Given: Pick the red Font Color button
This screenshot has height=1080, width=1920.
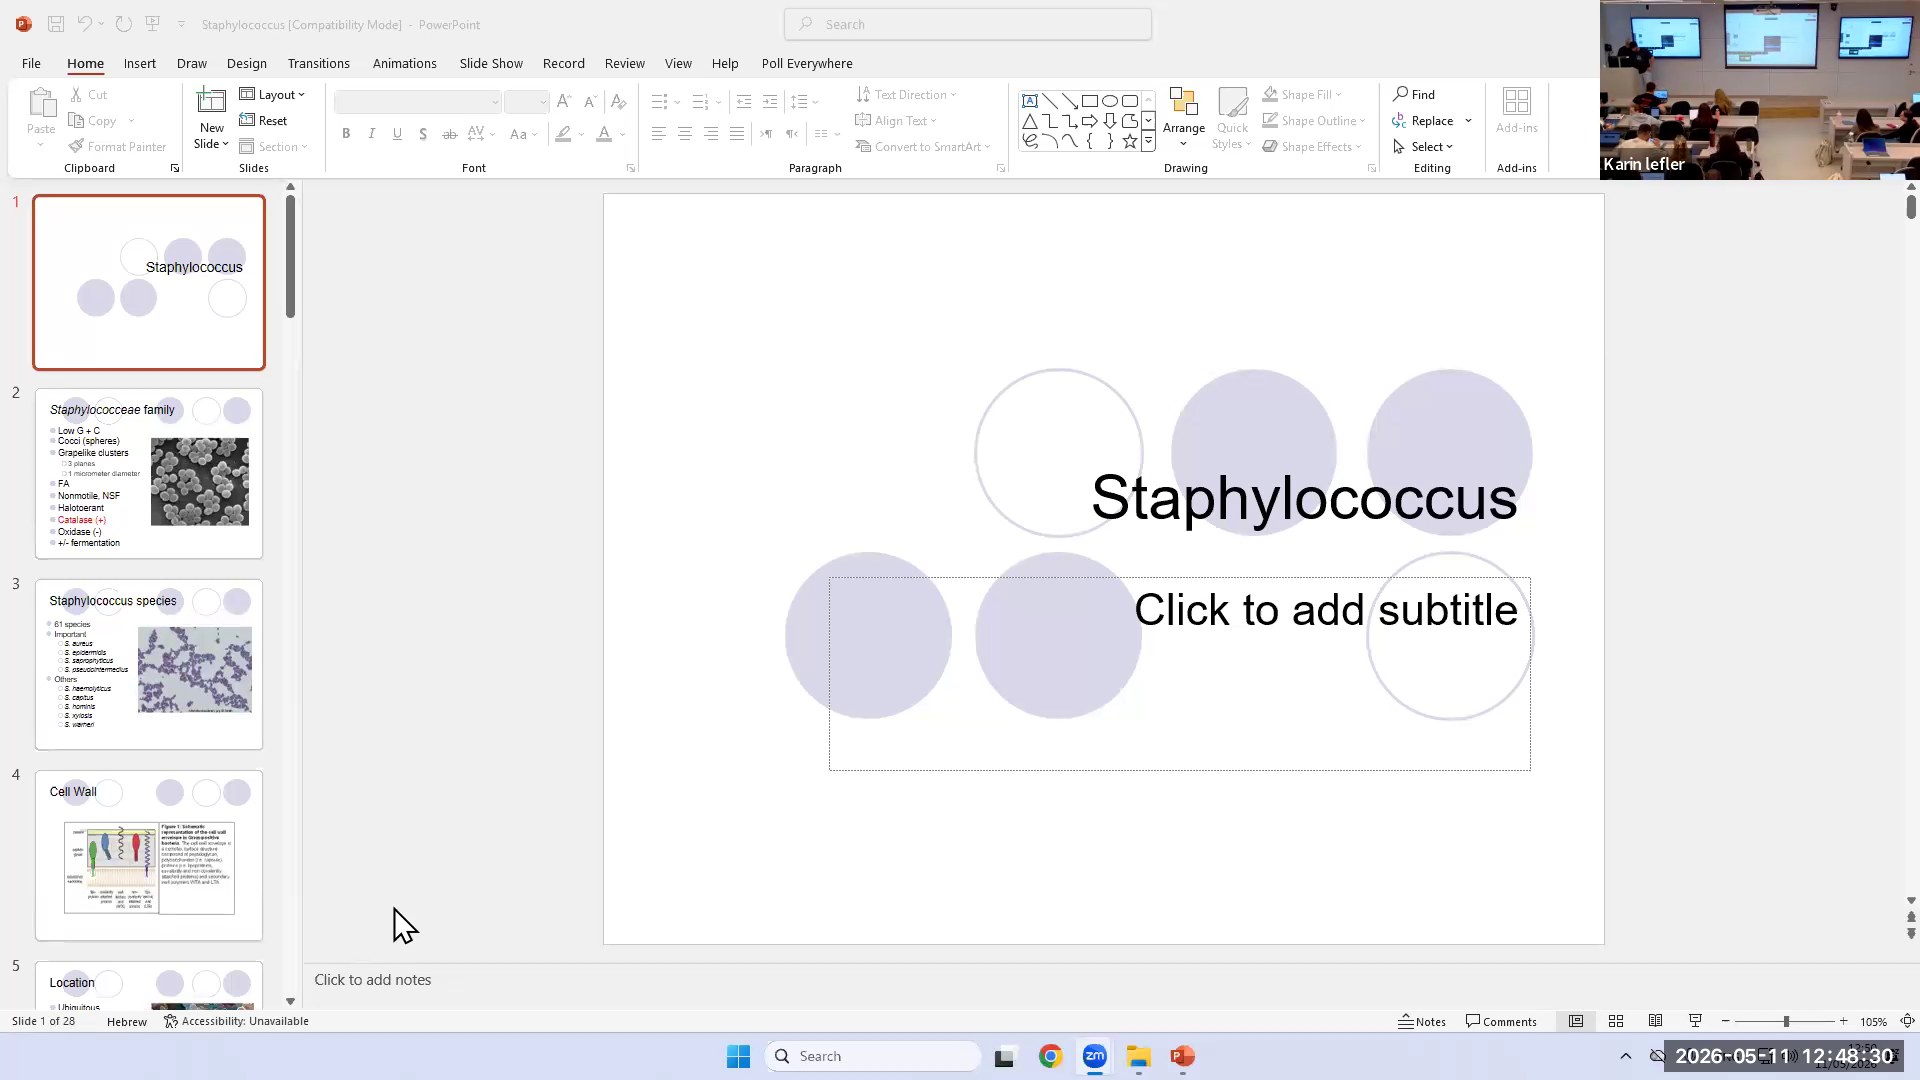Looking at the screenshot, I should click(x=604, y=134).
